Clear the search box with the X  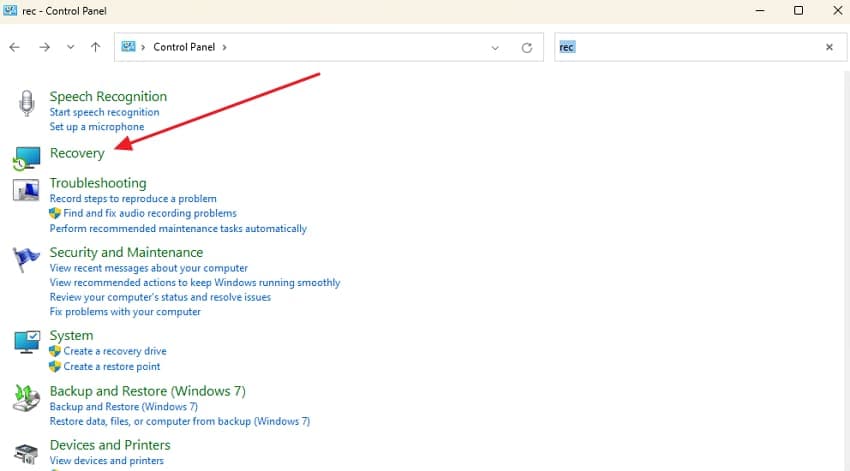(829, 47)
